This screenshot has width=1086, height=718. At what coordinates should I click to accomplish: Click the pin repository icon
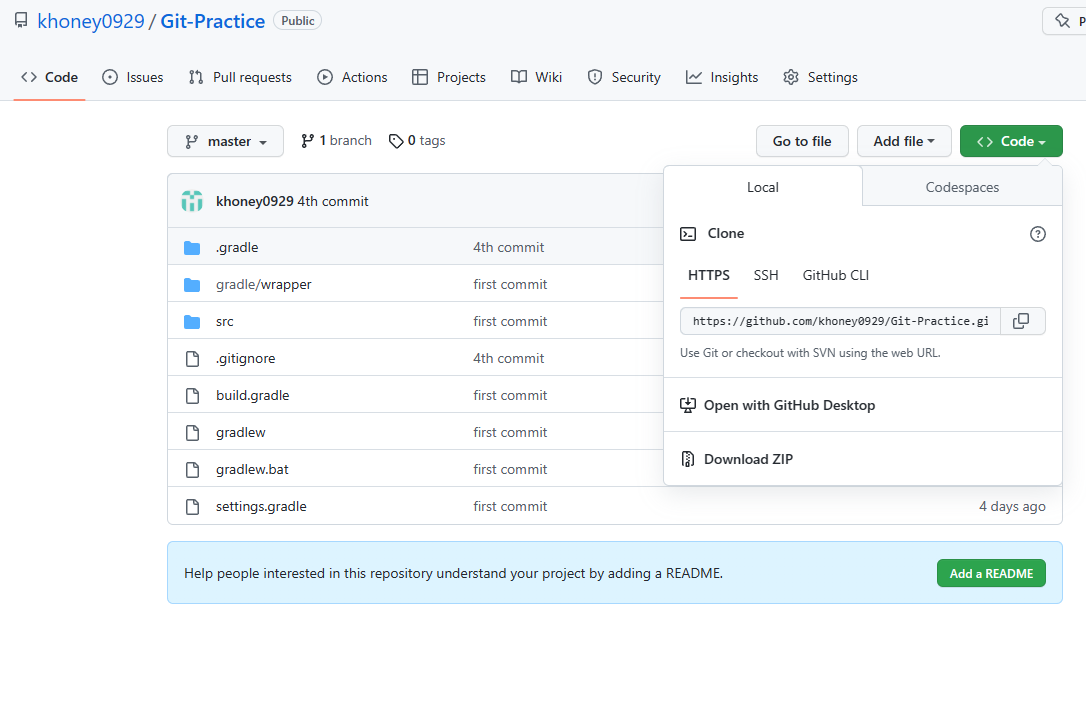pos(1063,19)
